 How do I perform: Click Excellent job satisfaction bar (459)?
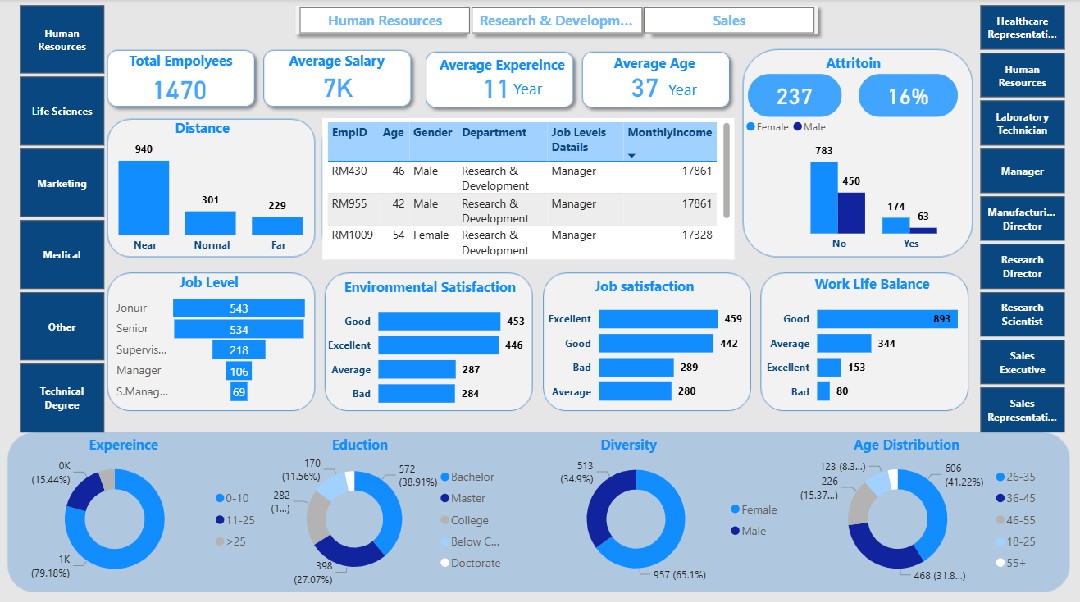pyautogui.click(x=658, y=318)
